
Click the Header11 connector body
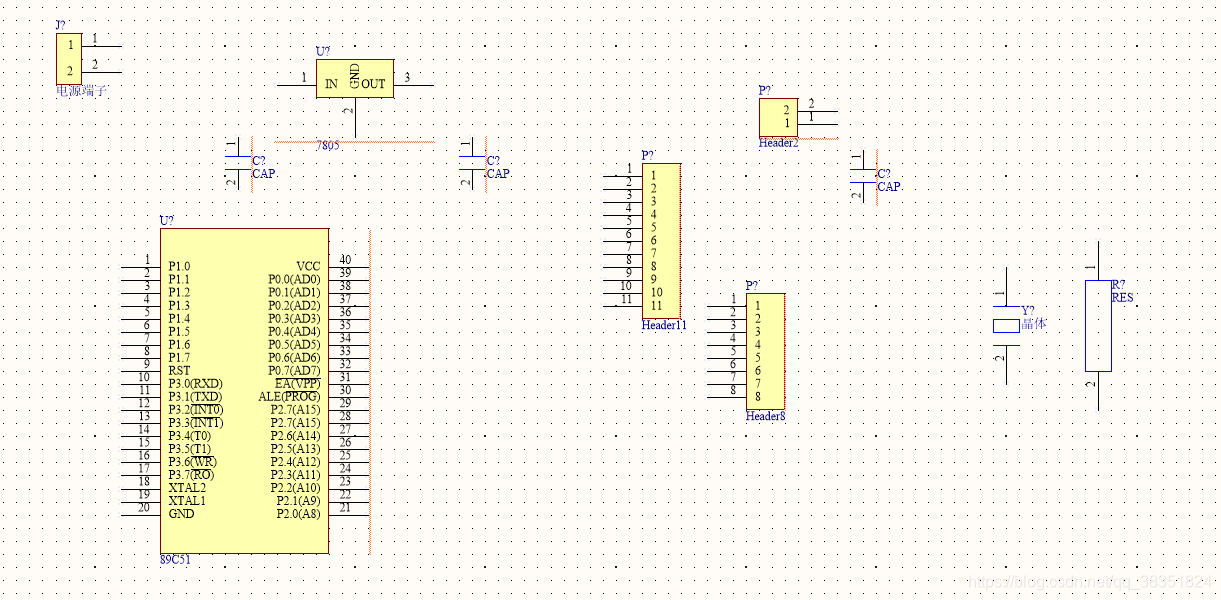[x=661, y=241]
